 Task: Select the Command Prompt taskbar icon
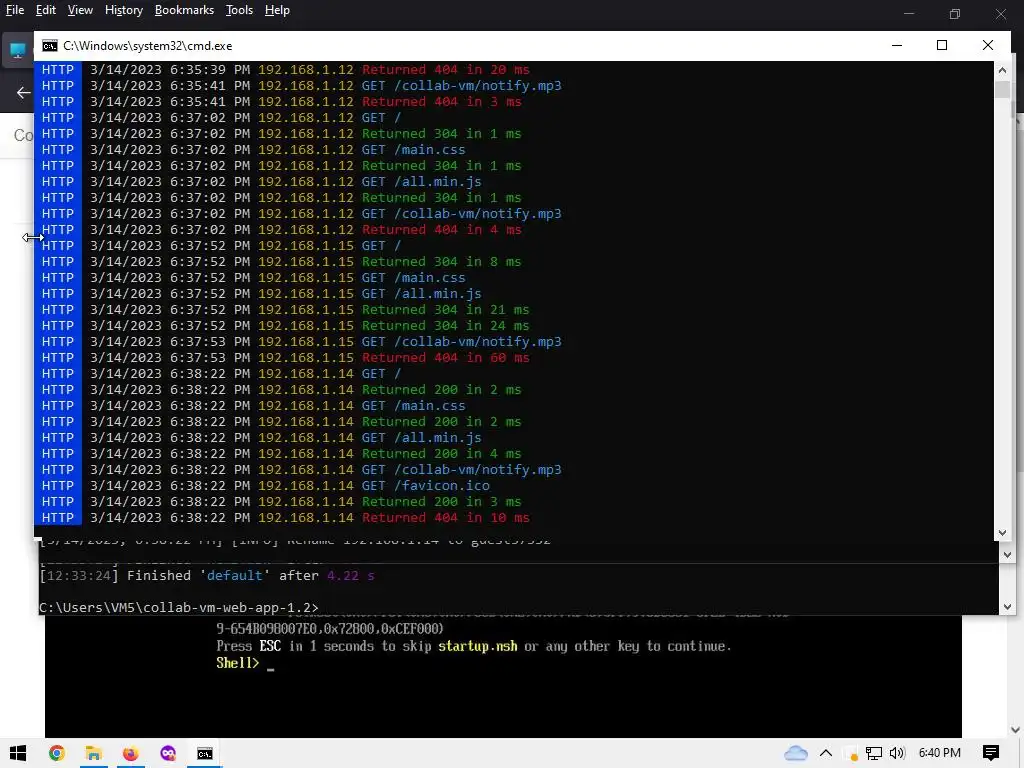(x=204, y=753)
